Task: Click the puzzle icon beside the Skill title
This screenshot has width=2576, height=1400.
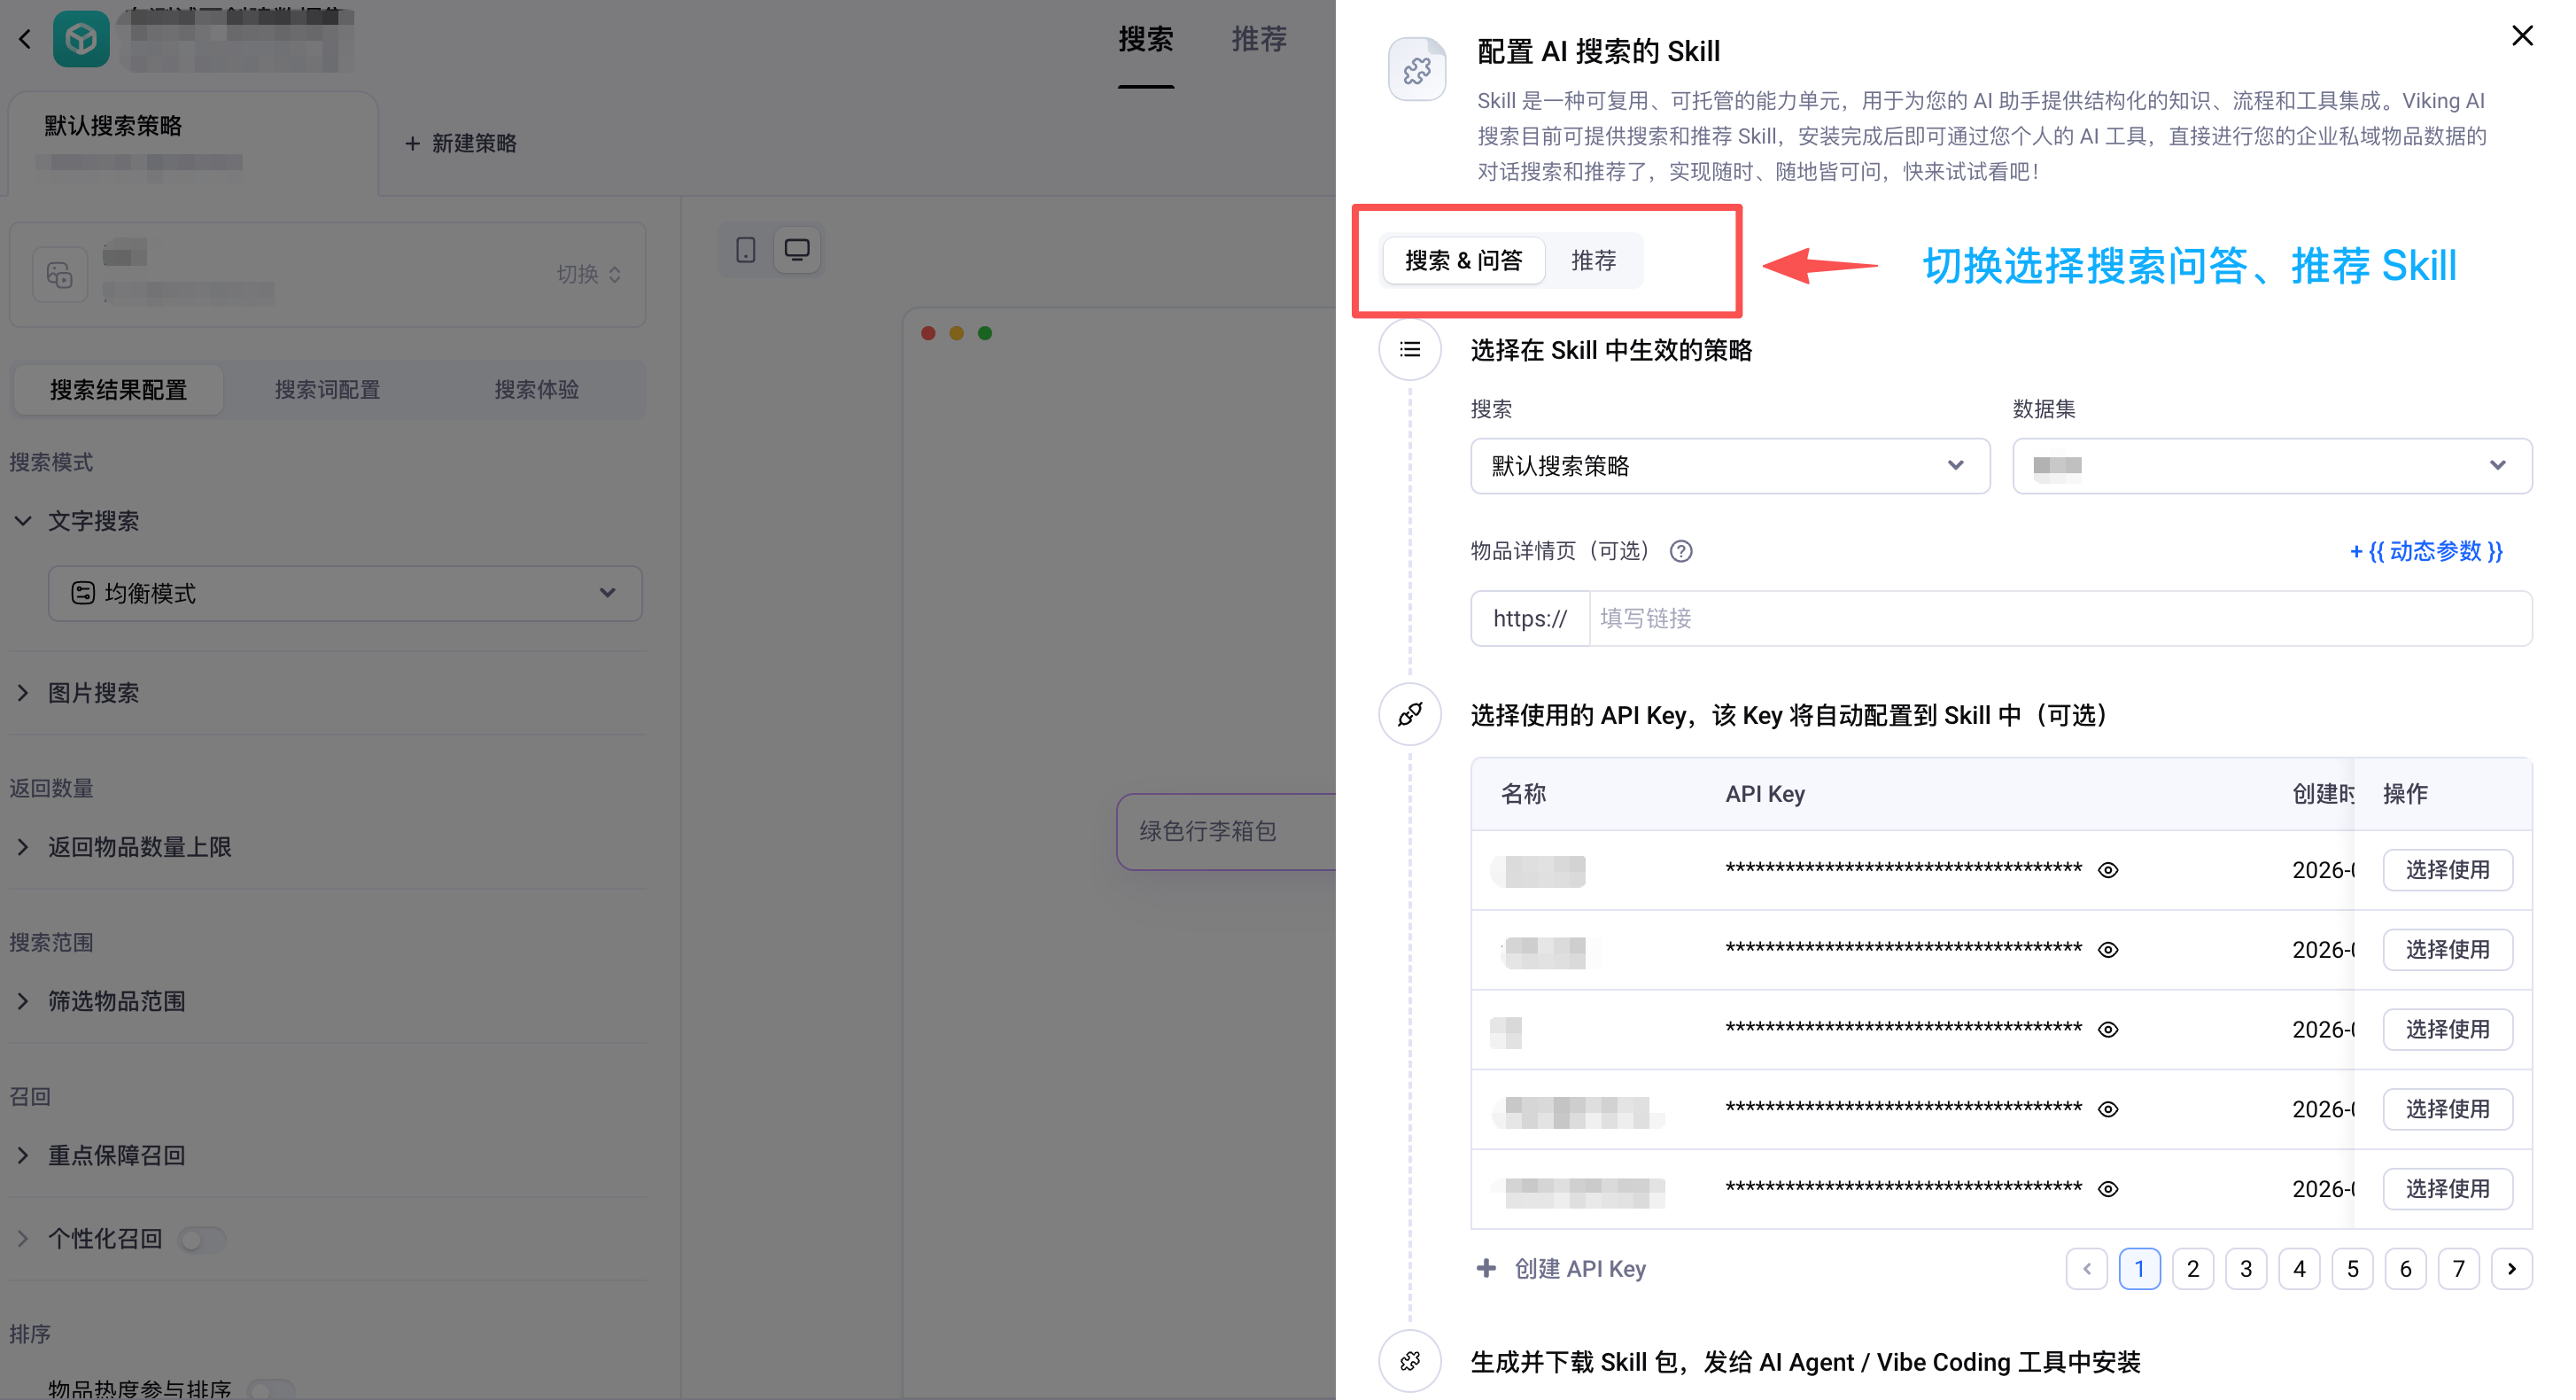Action: pyautogui.click(x=1417, y=70)
